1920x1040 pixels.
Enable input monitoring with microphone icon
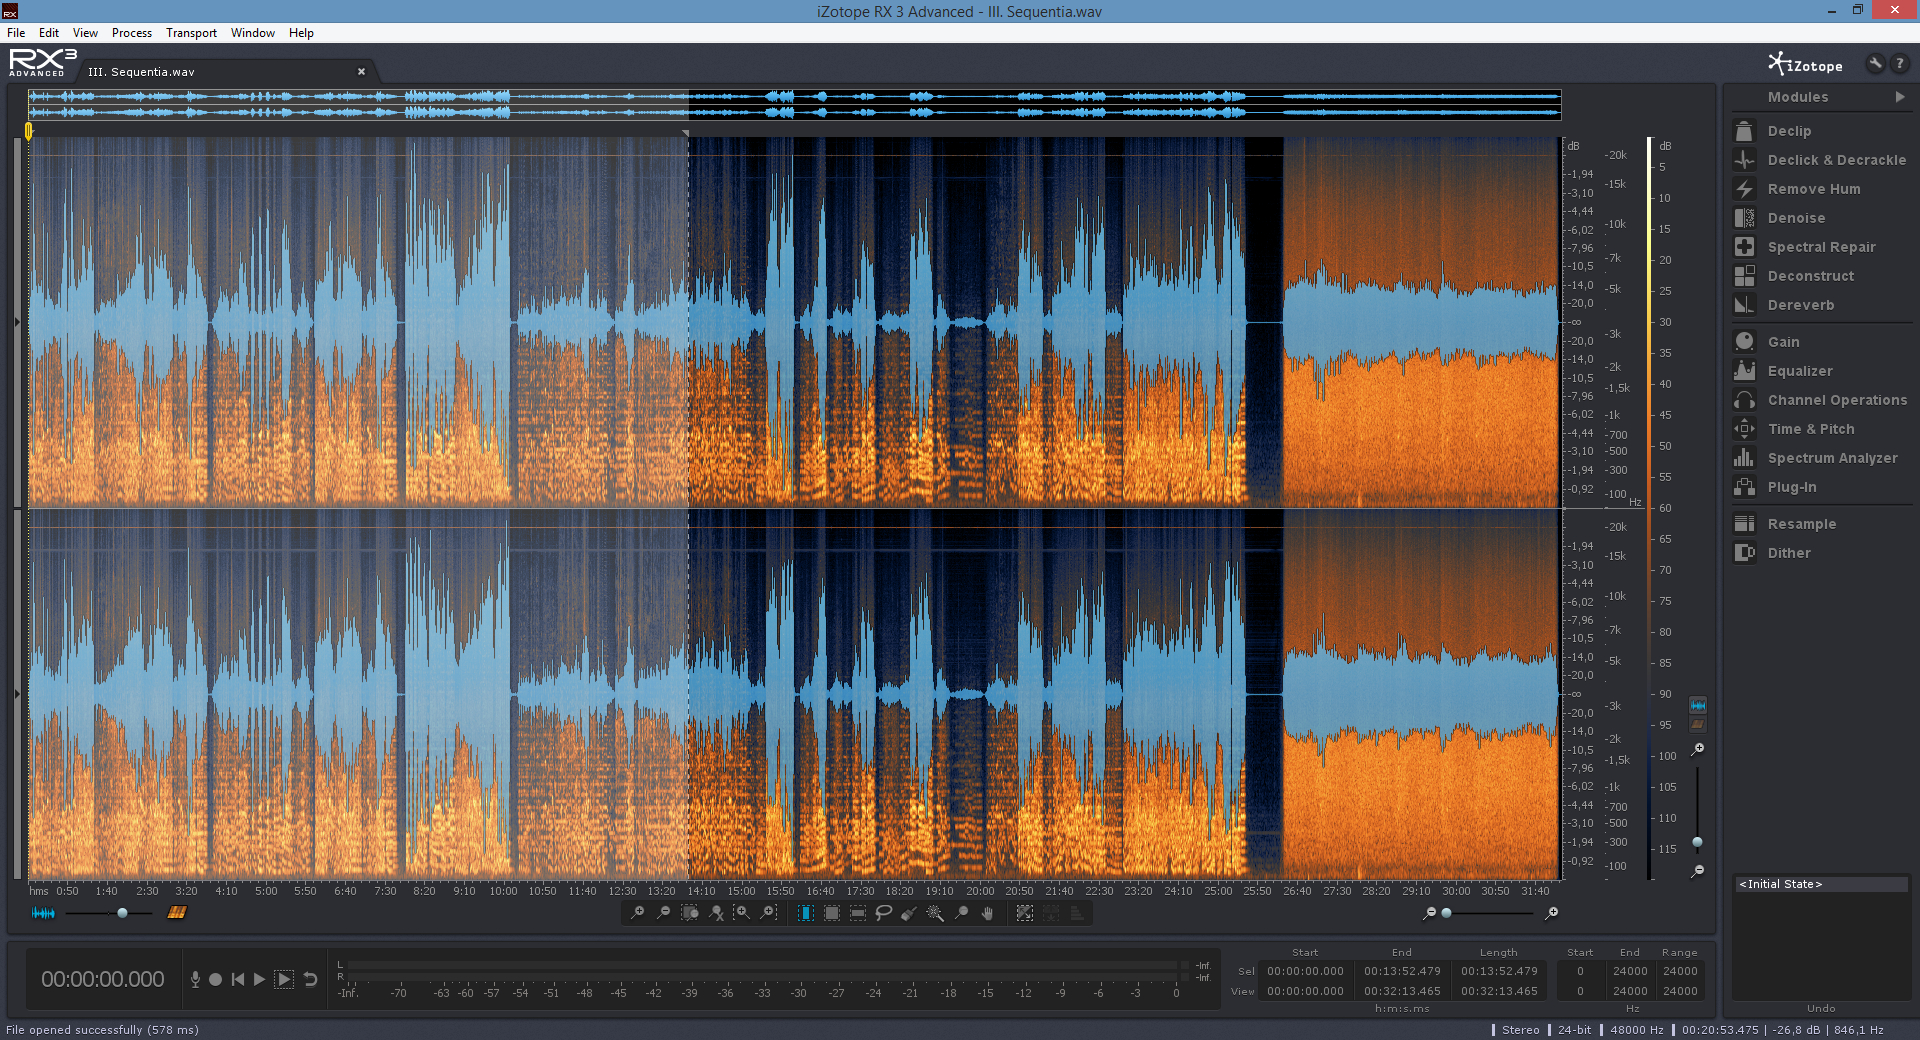195,980
